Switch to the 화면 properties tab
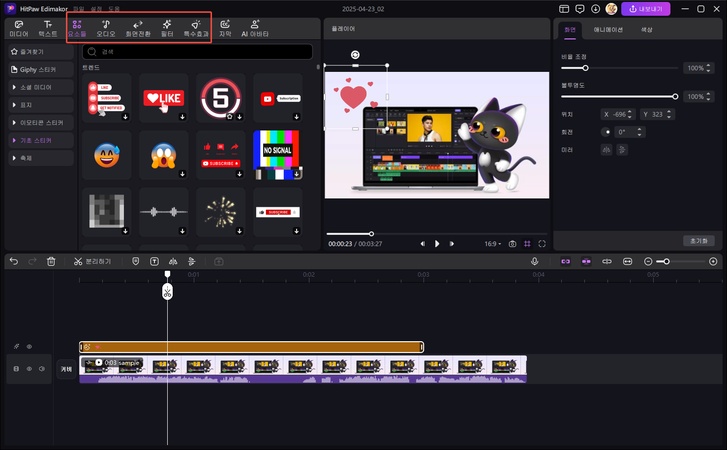This screenshot has width=727, height=450. [570, 30]
